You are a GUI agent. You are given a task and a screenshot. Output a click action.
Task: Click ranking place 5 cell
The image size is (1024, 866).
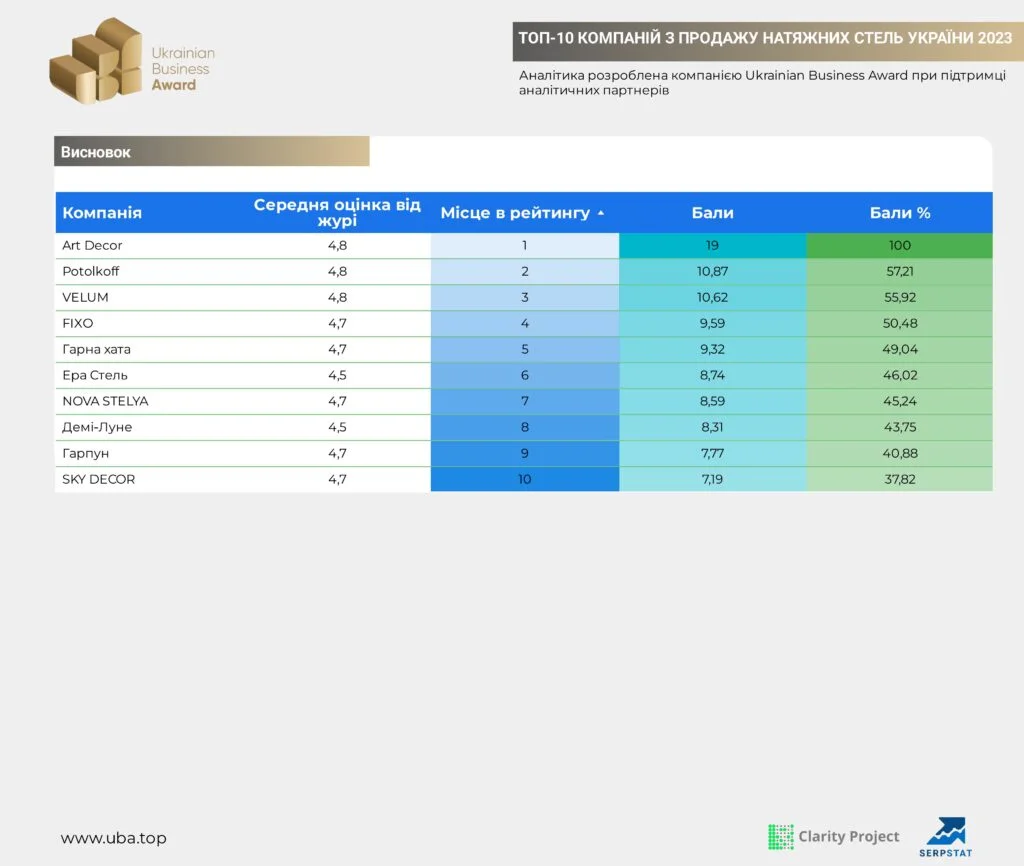click(x=525, y=349)
